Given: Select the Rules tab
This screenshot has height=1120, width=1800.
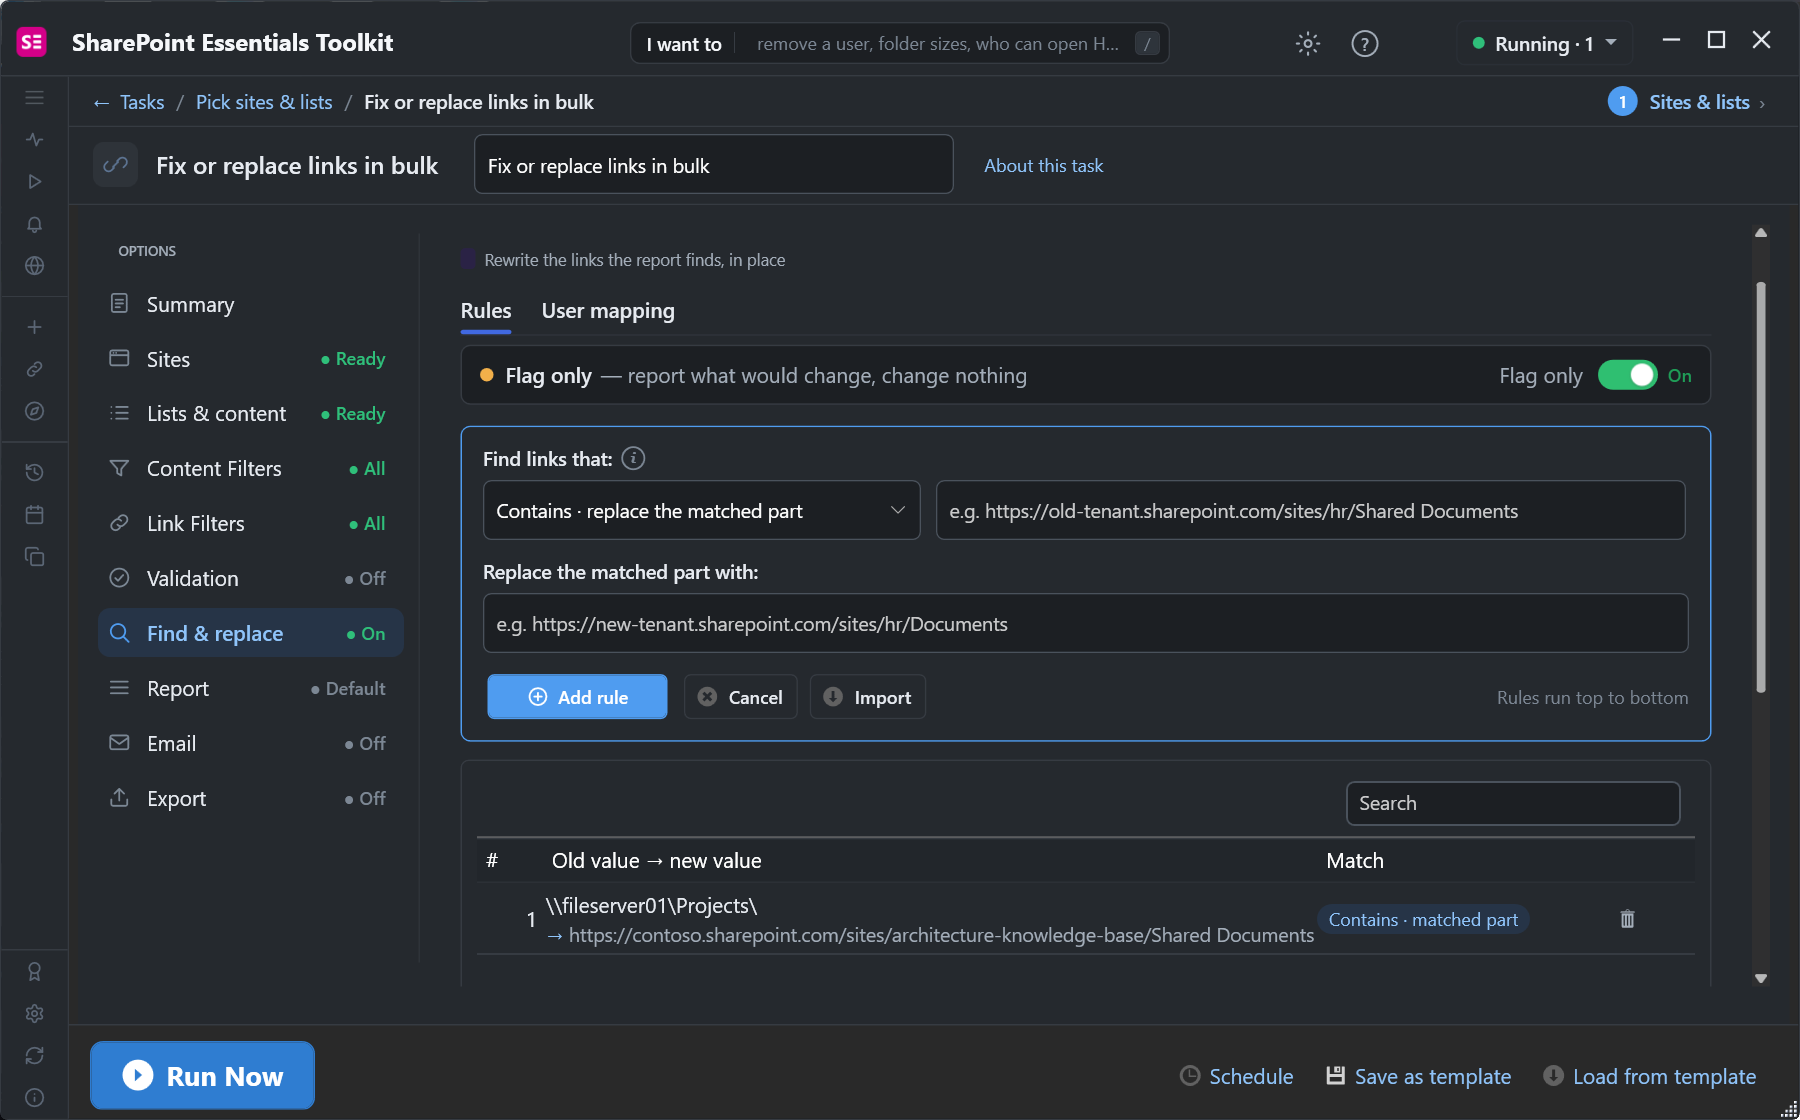Looking at the screenshot, I should 486,311.
